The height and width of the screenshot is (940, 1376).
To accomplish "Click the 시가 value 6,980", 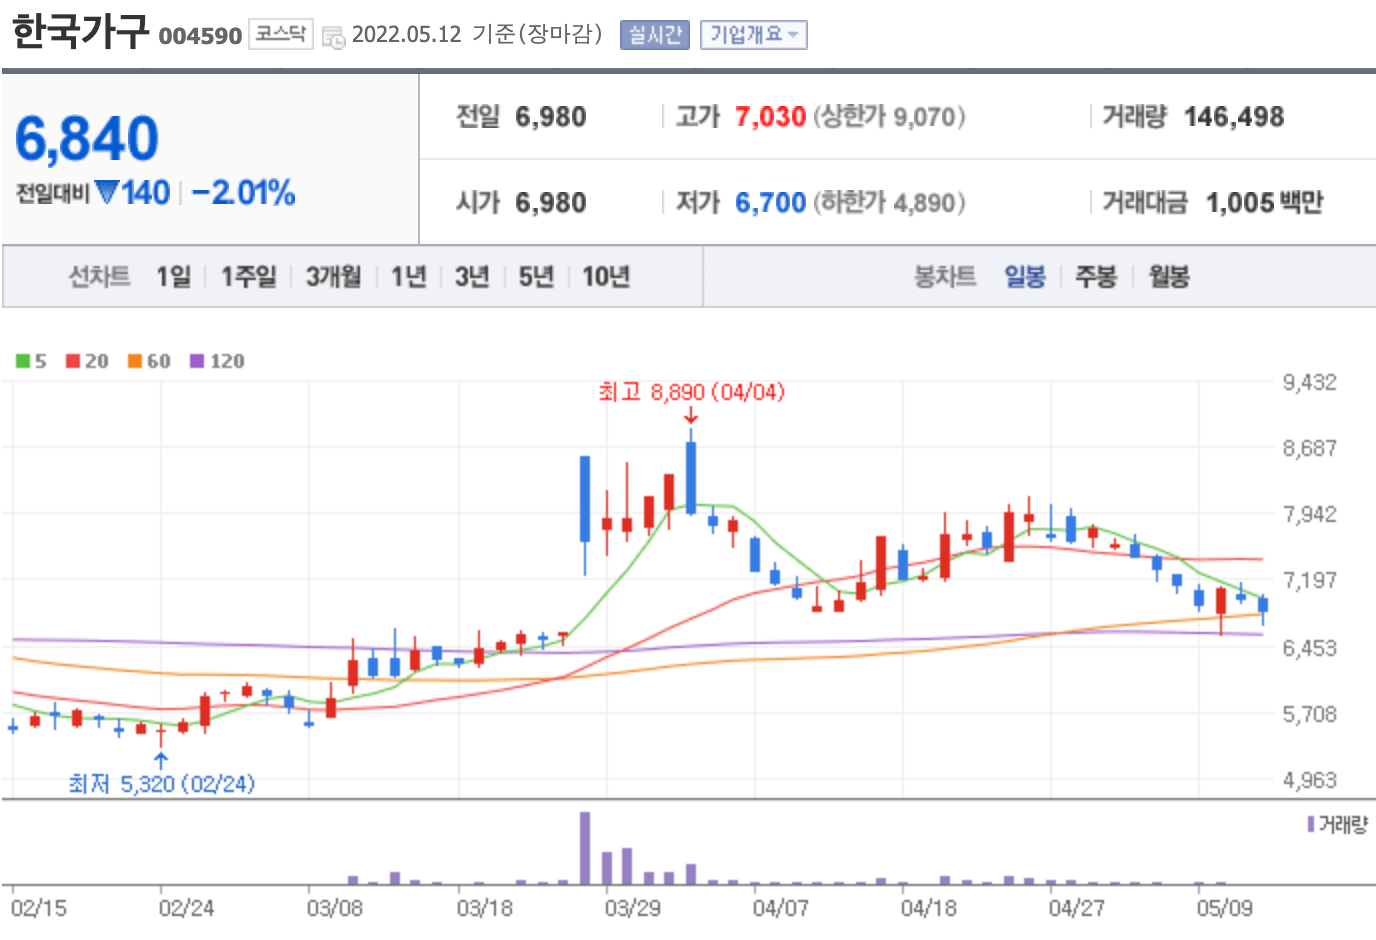I will [551, 203].
